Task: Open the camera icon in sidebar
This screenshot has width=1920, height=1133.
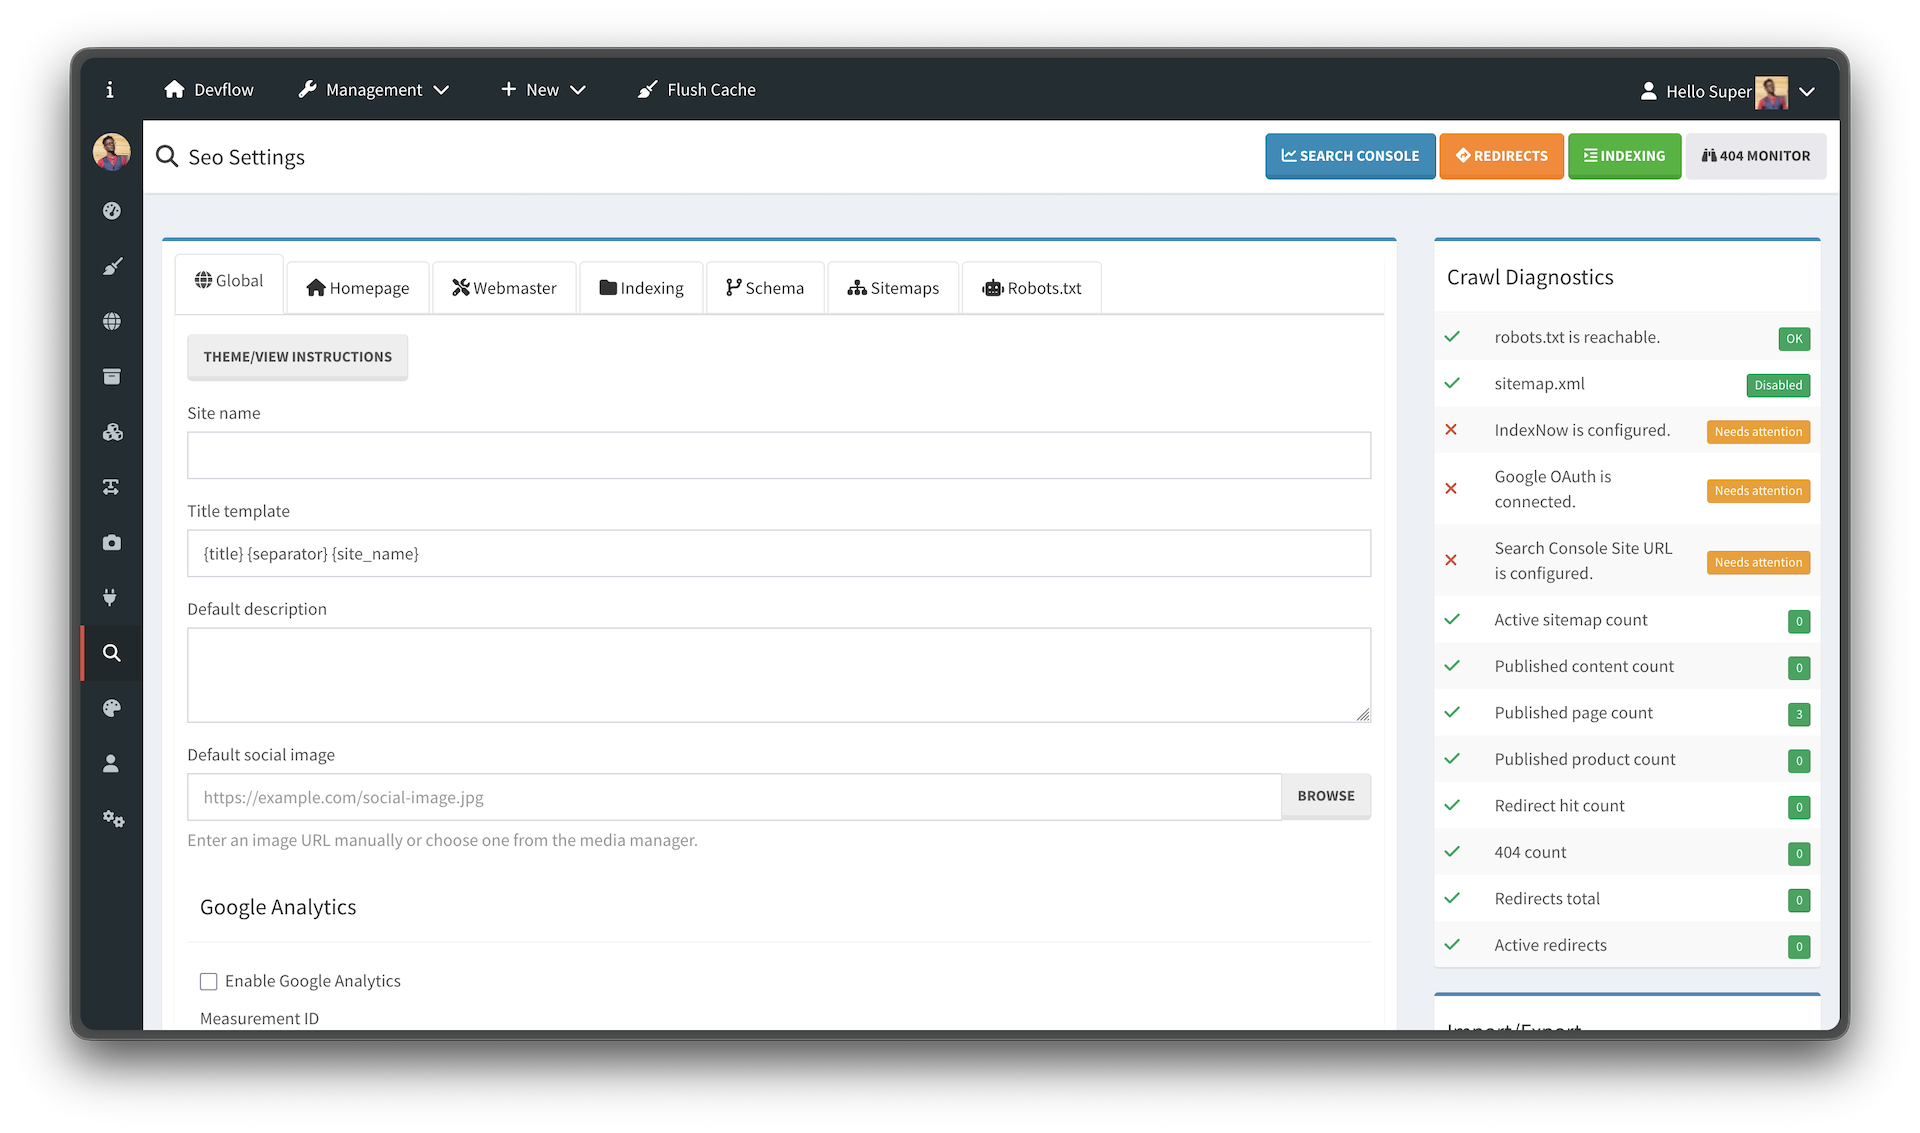Action: pyautogui.click(x=112, y=542)
